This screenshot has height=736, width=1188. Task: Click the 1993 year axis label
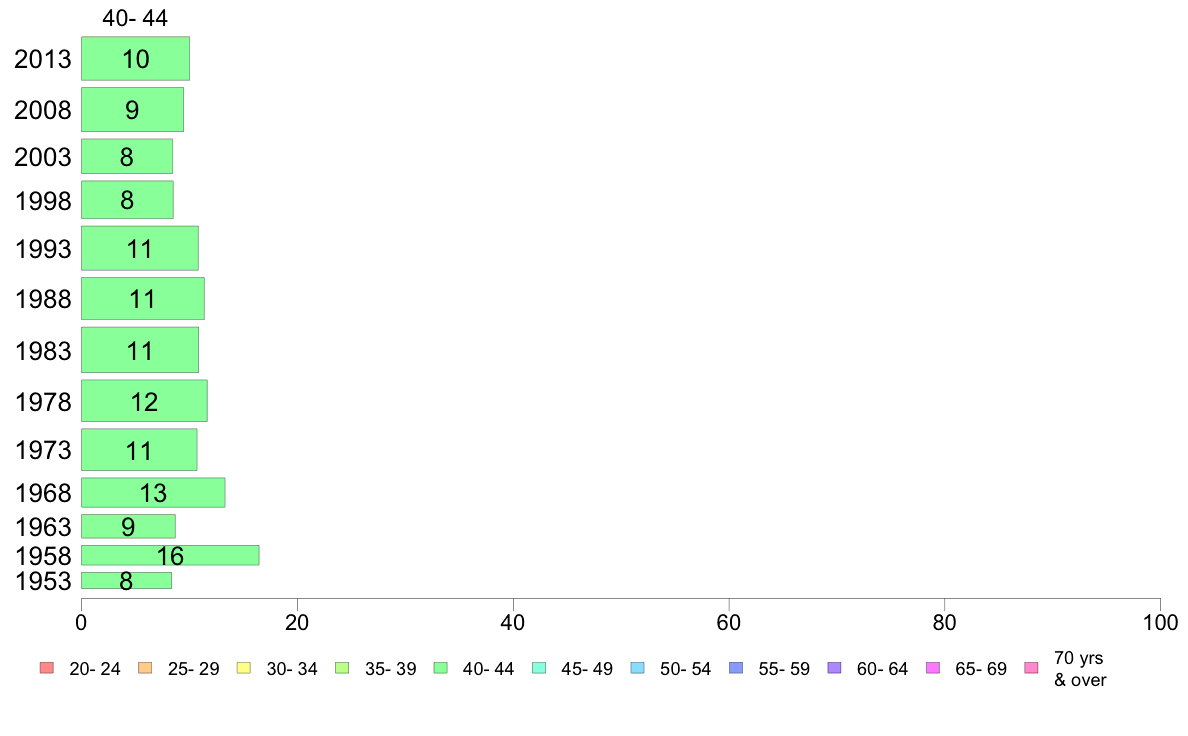tap(43, 249)
